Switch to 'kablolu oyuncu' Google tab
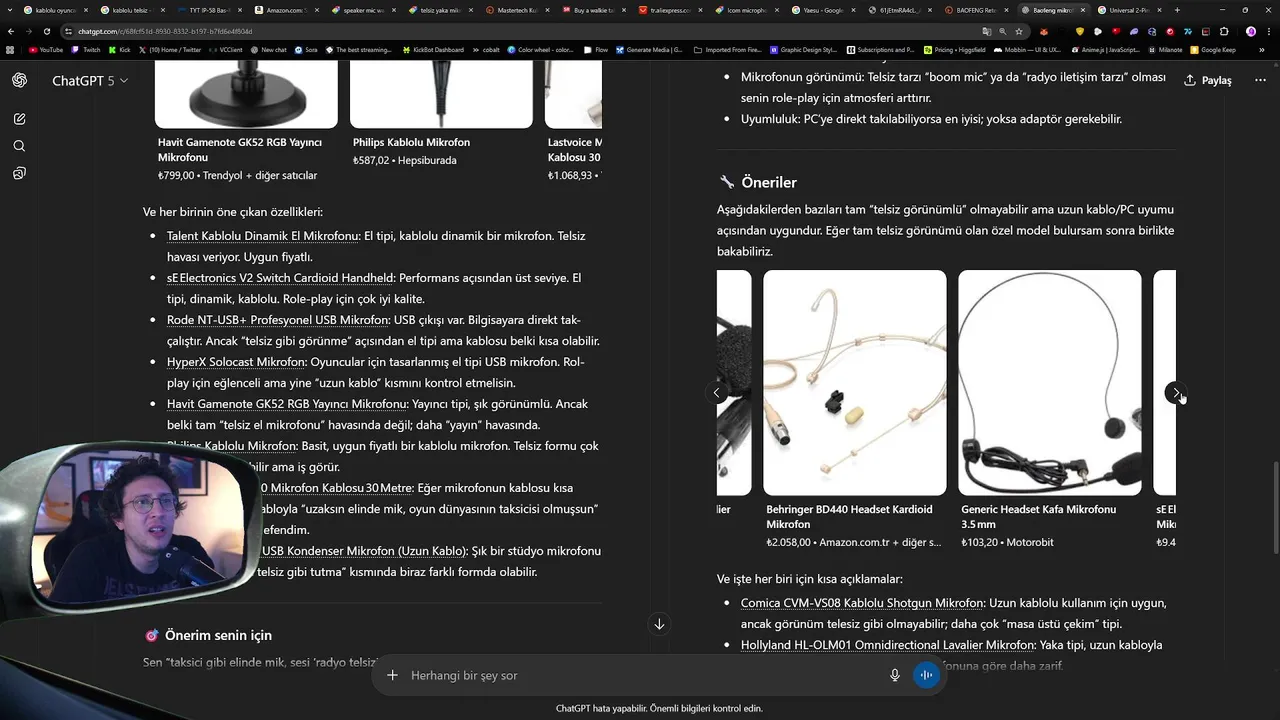 click(x=55, y=10)
